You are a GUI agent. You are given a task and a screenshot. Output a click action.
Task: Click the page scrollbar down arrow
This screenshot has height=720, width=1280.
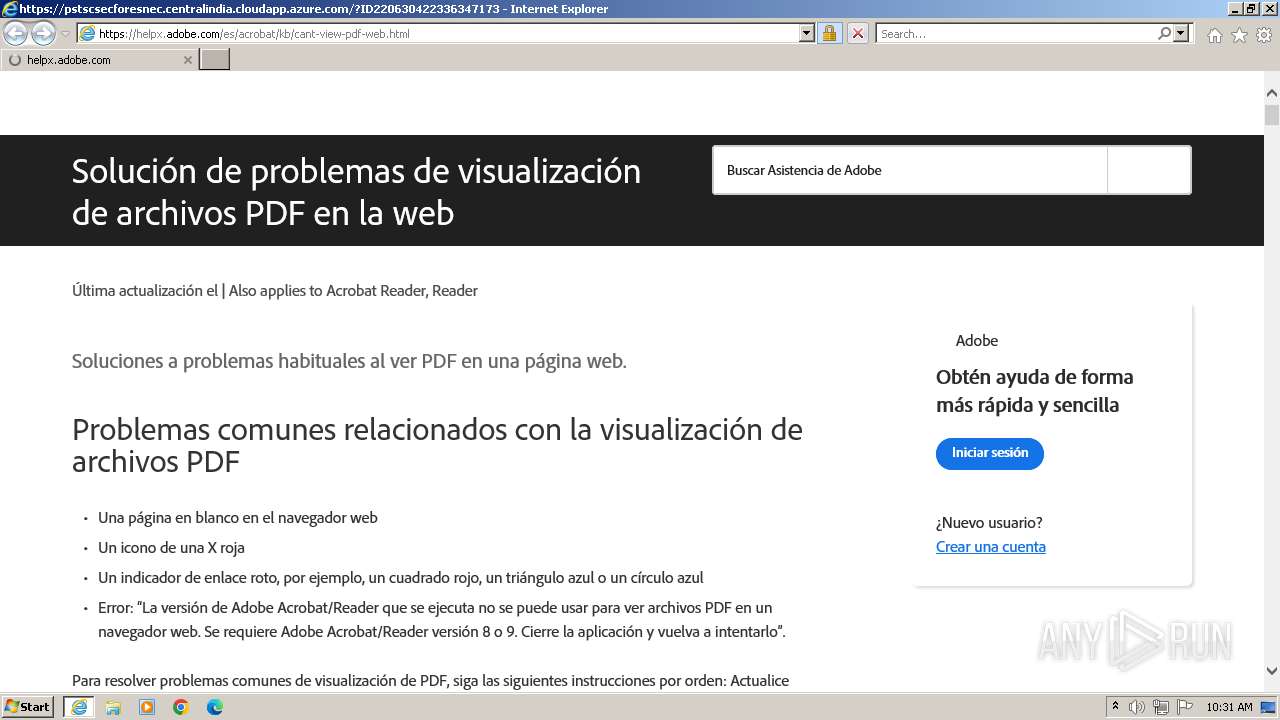[x=1272, y=671]
